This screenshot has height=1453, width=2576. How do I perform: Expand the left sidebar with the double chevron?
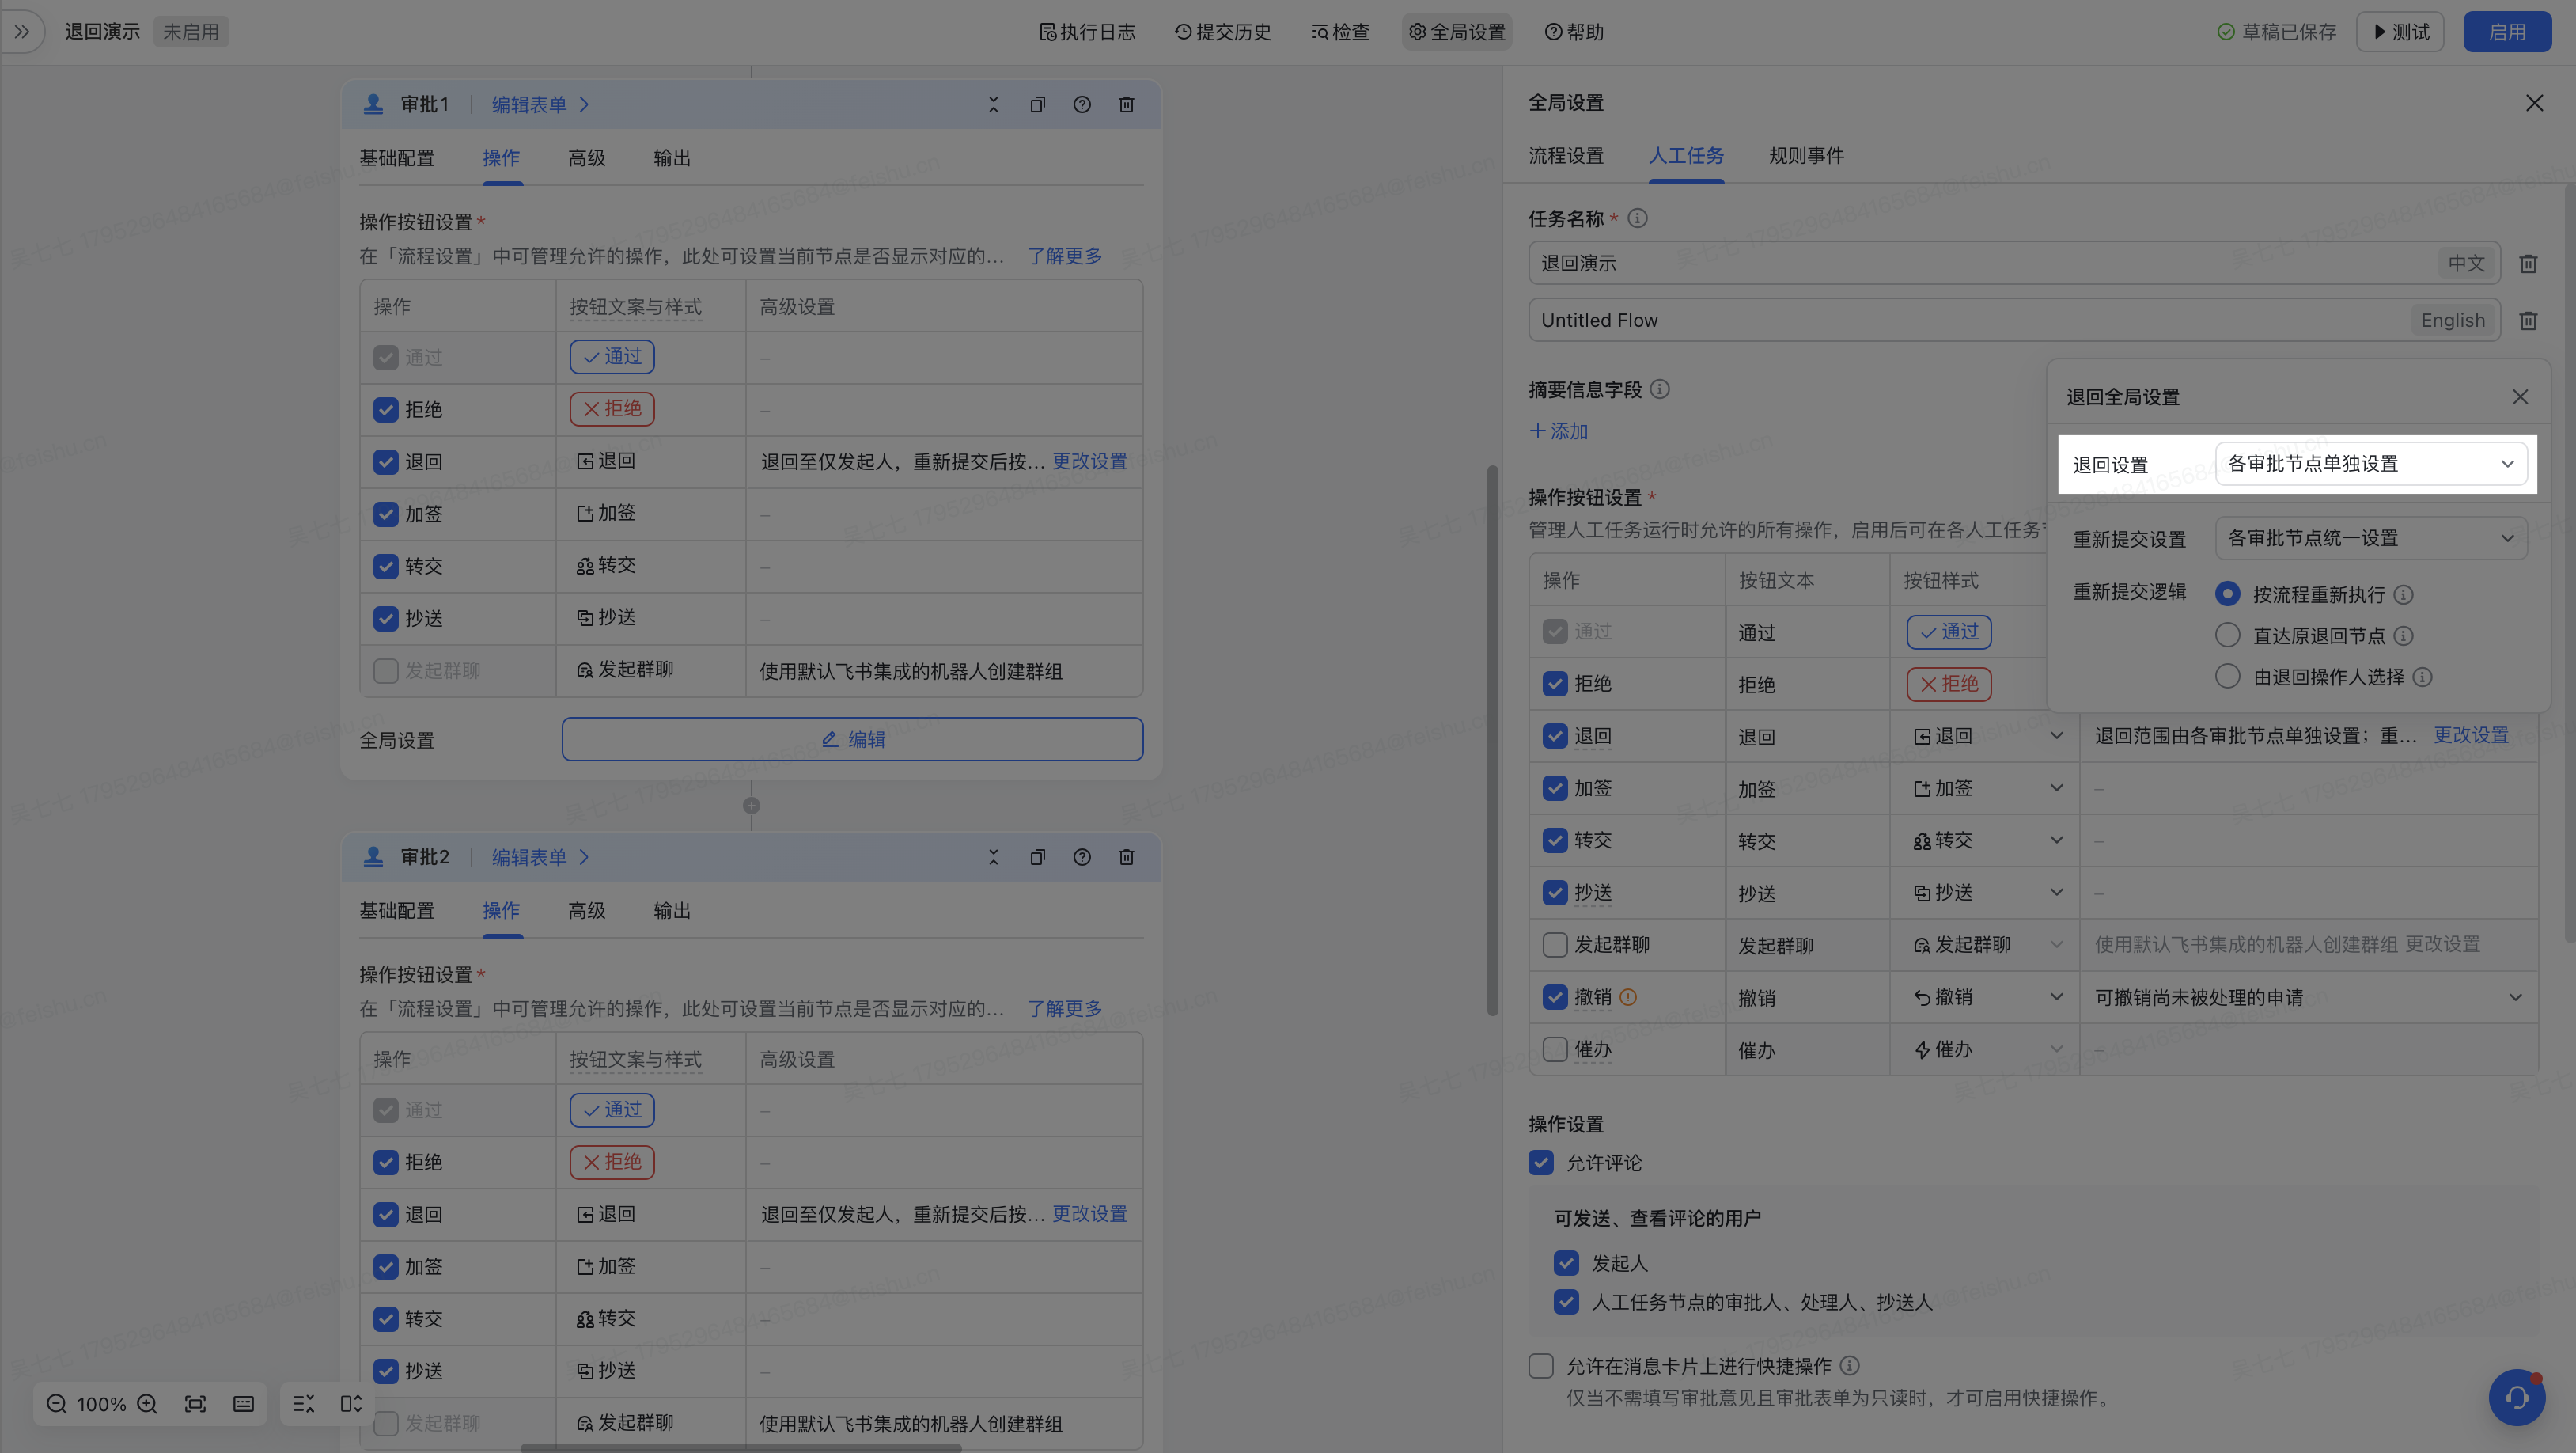22,32
